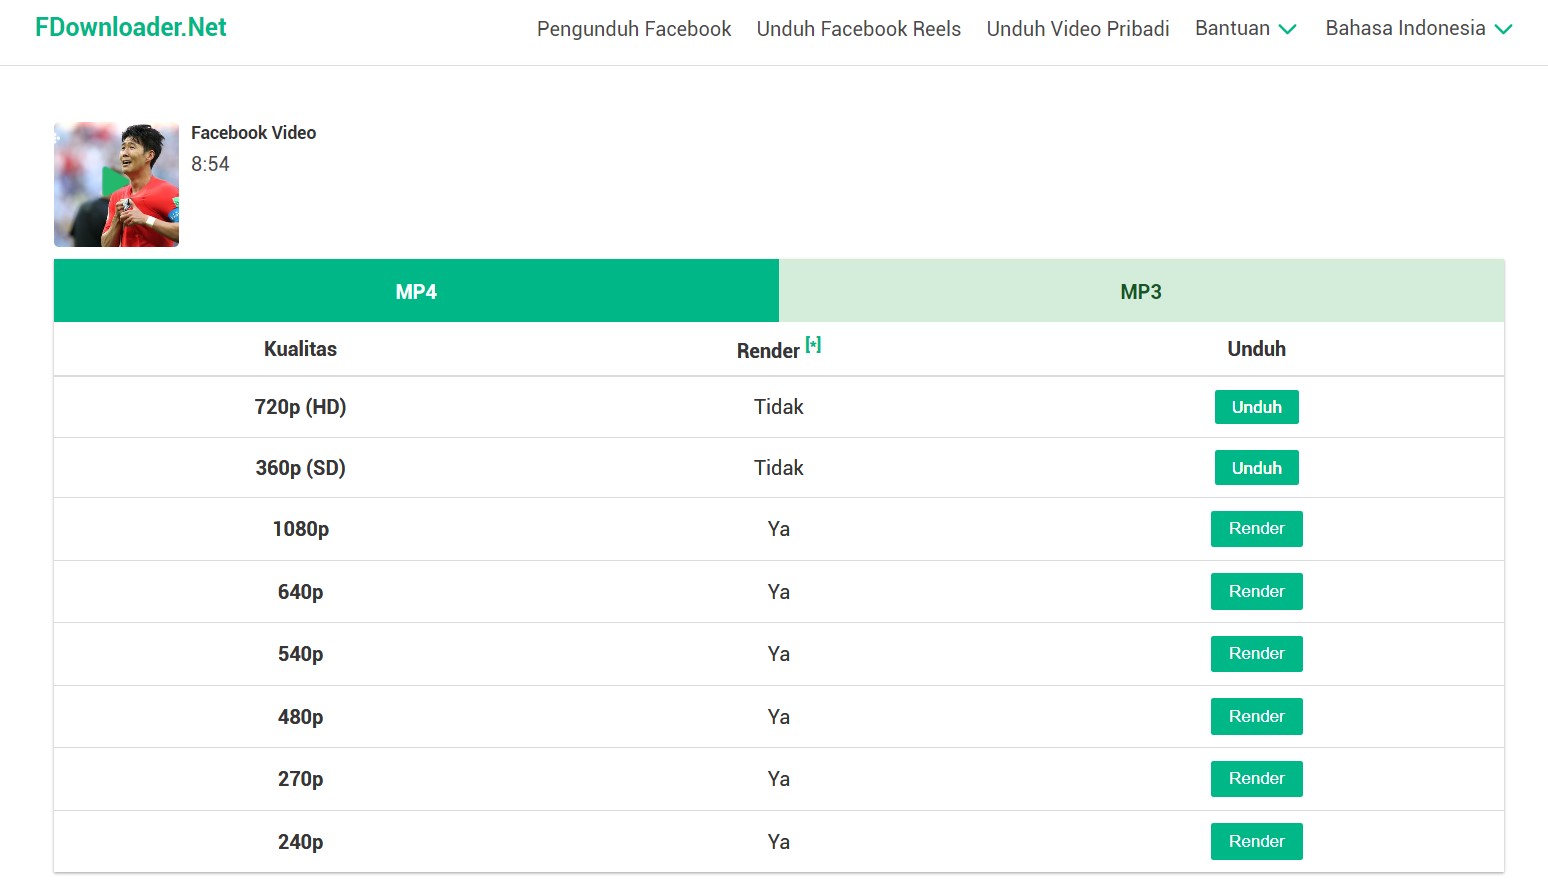Image resolution: width=1548 pixels, height=881 pixels.
Task: Click Unduh button for 720p (HD)
Action: pos(1257,407)
